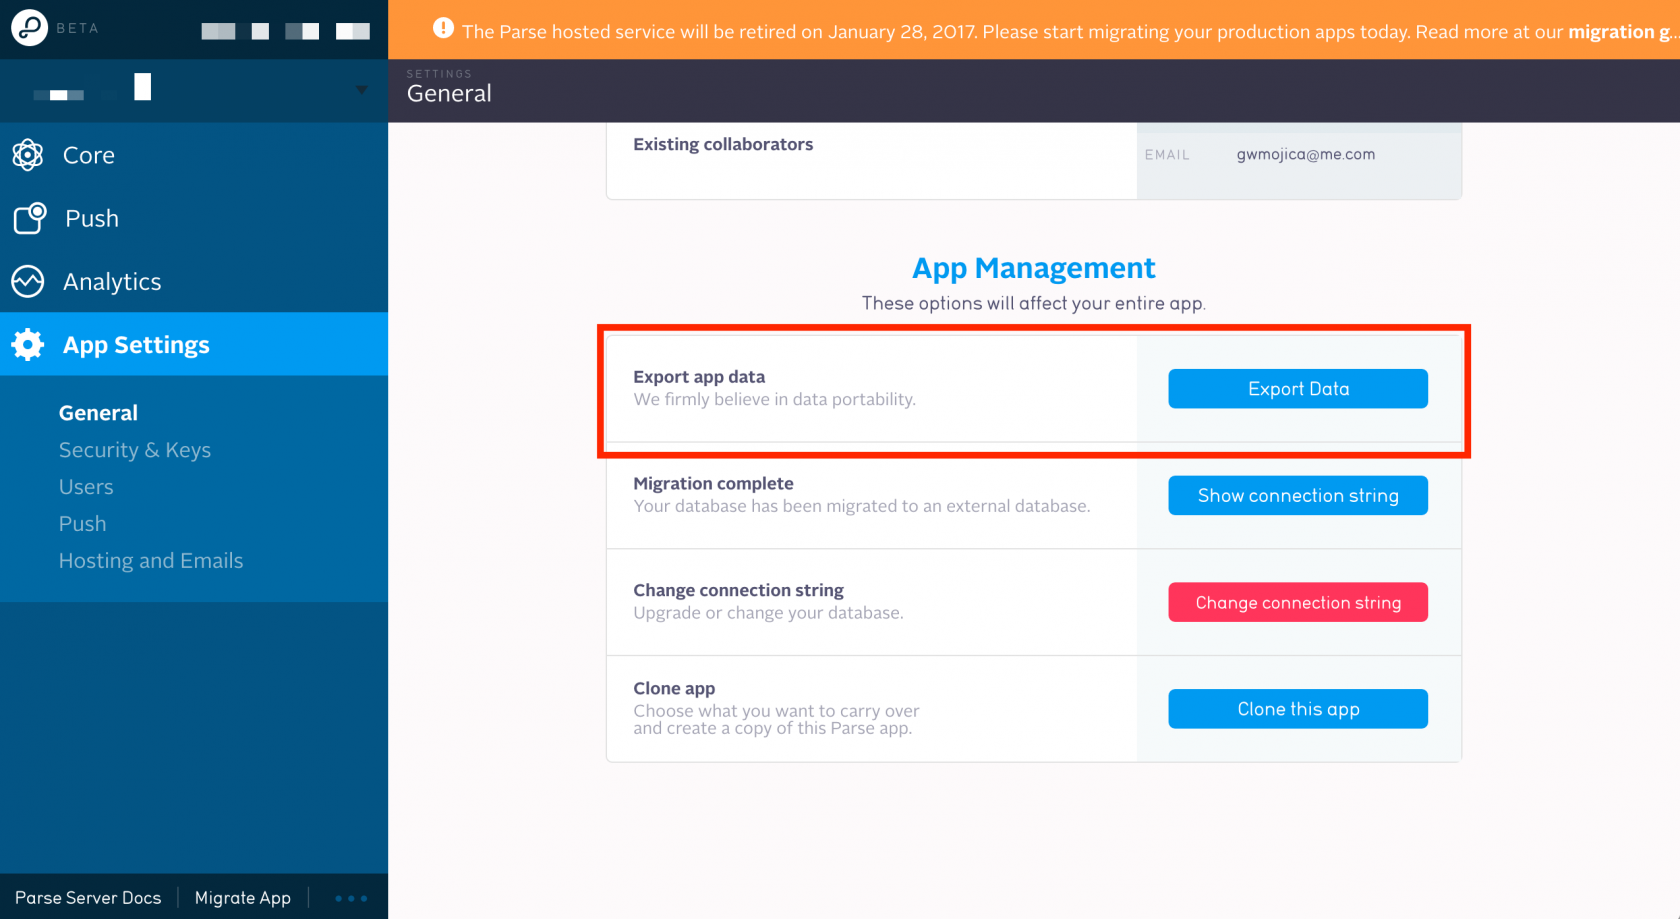Open Push under App Settings submenu
The height and width of the screenshot is (919, 1680).
(x=82, y=524)
